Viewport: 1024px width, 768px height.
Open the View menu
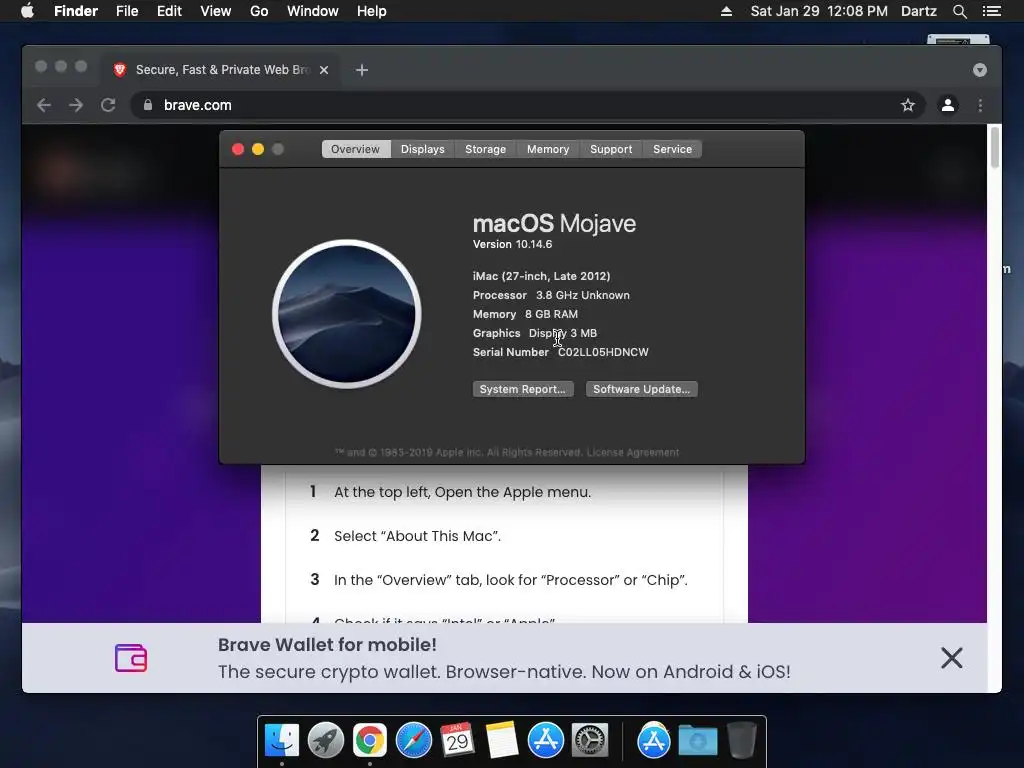coord(216,11)
